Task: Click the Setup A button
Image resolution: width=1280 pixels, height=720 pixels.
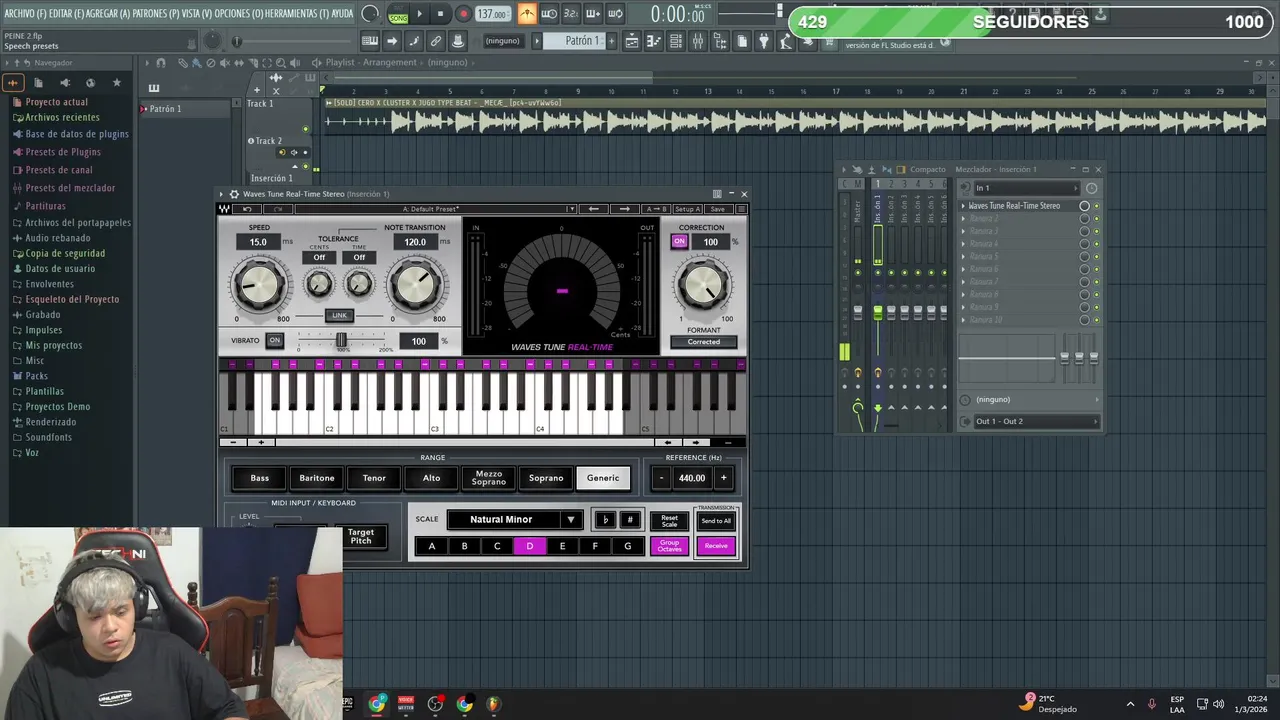Action: [687, 209]
